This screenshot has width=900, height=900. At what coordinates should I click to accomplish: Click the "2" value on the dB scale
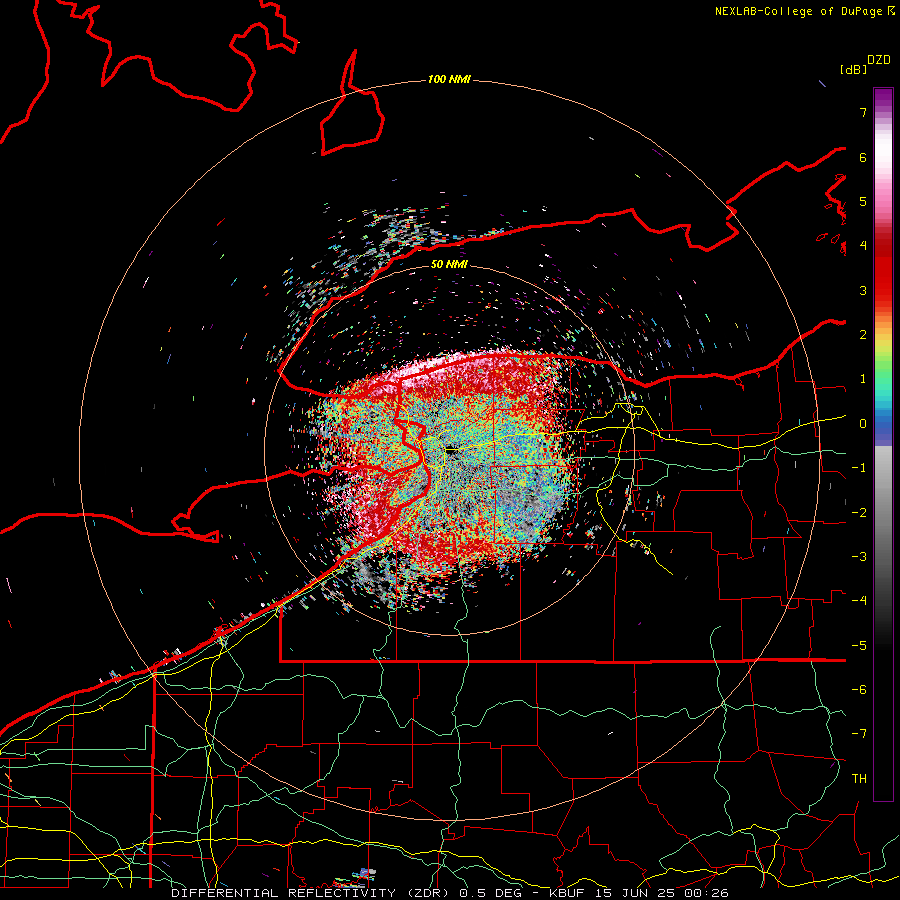[863, 335]
